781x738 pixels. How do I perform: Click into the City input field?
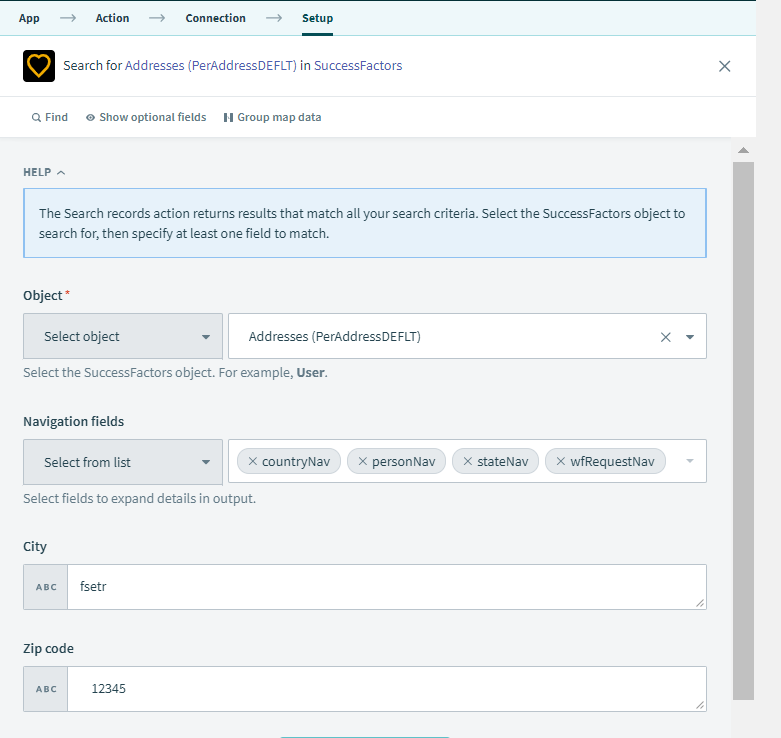[385, 587]
